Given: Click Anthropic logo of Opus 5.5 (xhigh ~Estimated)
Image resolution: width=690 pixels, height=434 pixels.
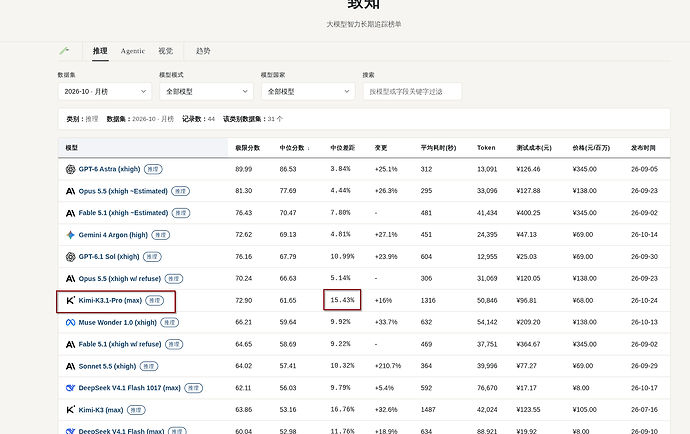Looking at the screenshot, I should point(70,191).
